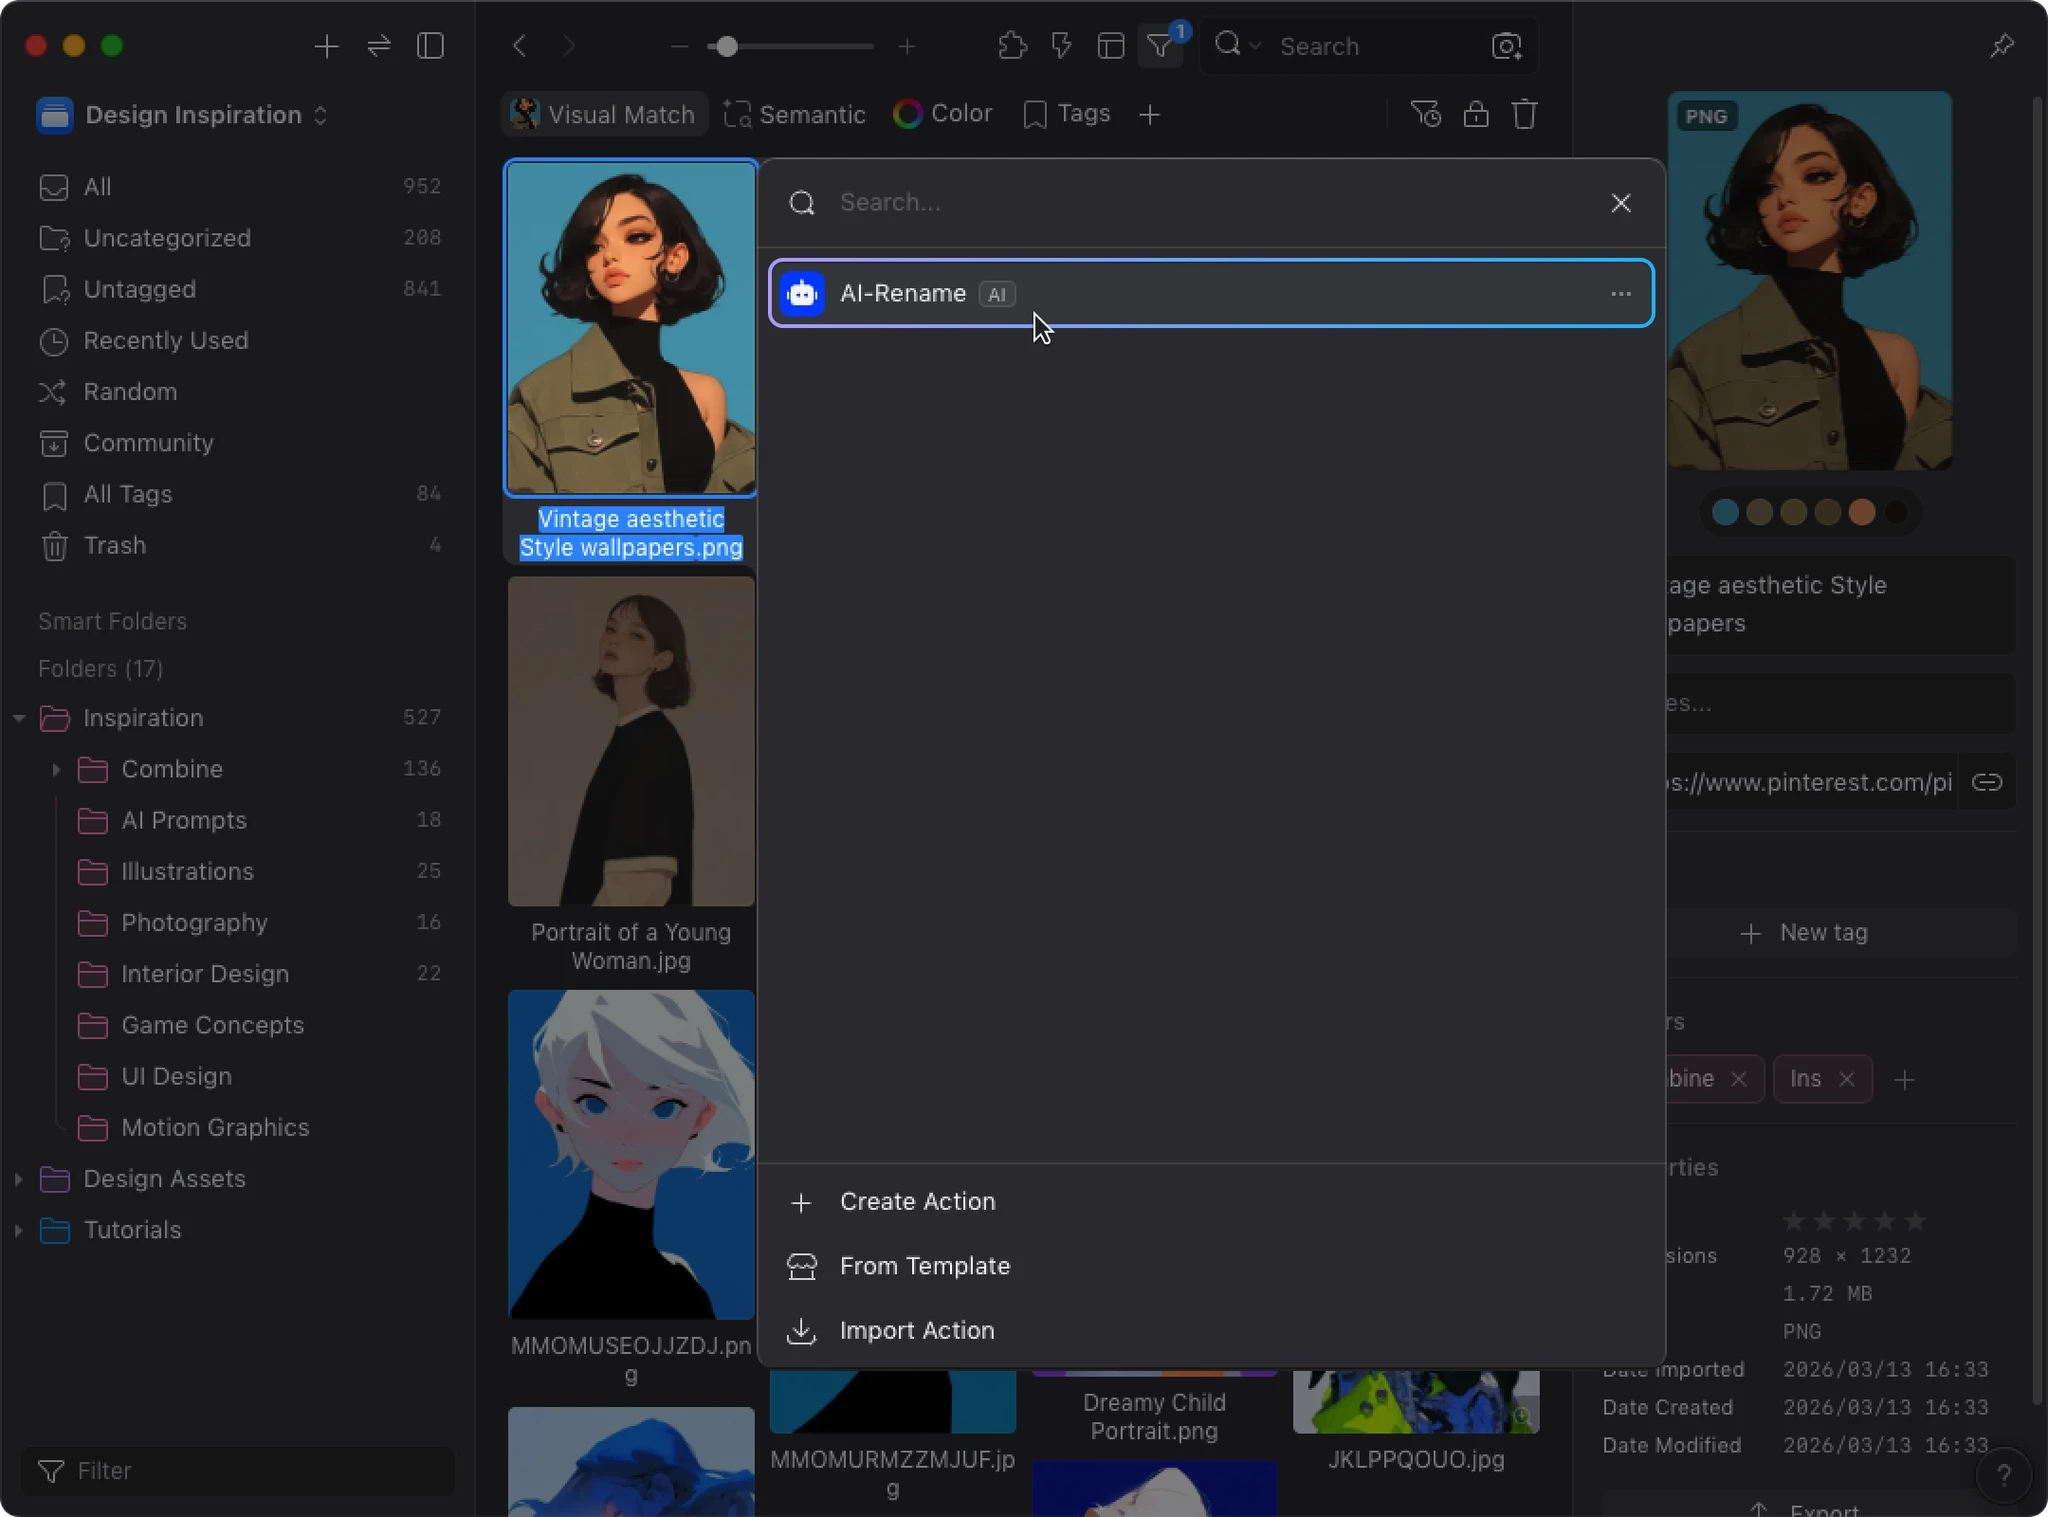The height and width of the screenshot is (1517, 2048).
Task: Click the orange color swatch in the palette
Action: point(1861,513)
